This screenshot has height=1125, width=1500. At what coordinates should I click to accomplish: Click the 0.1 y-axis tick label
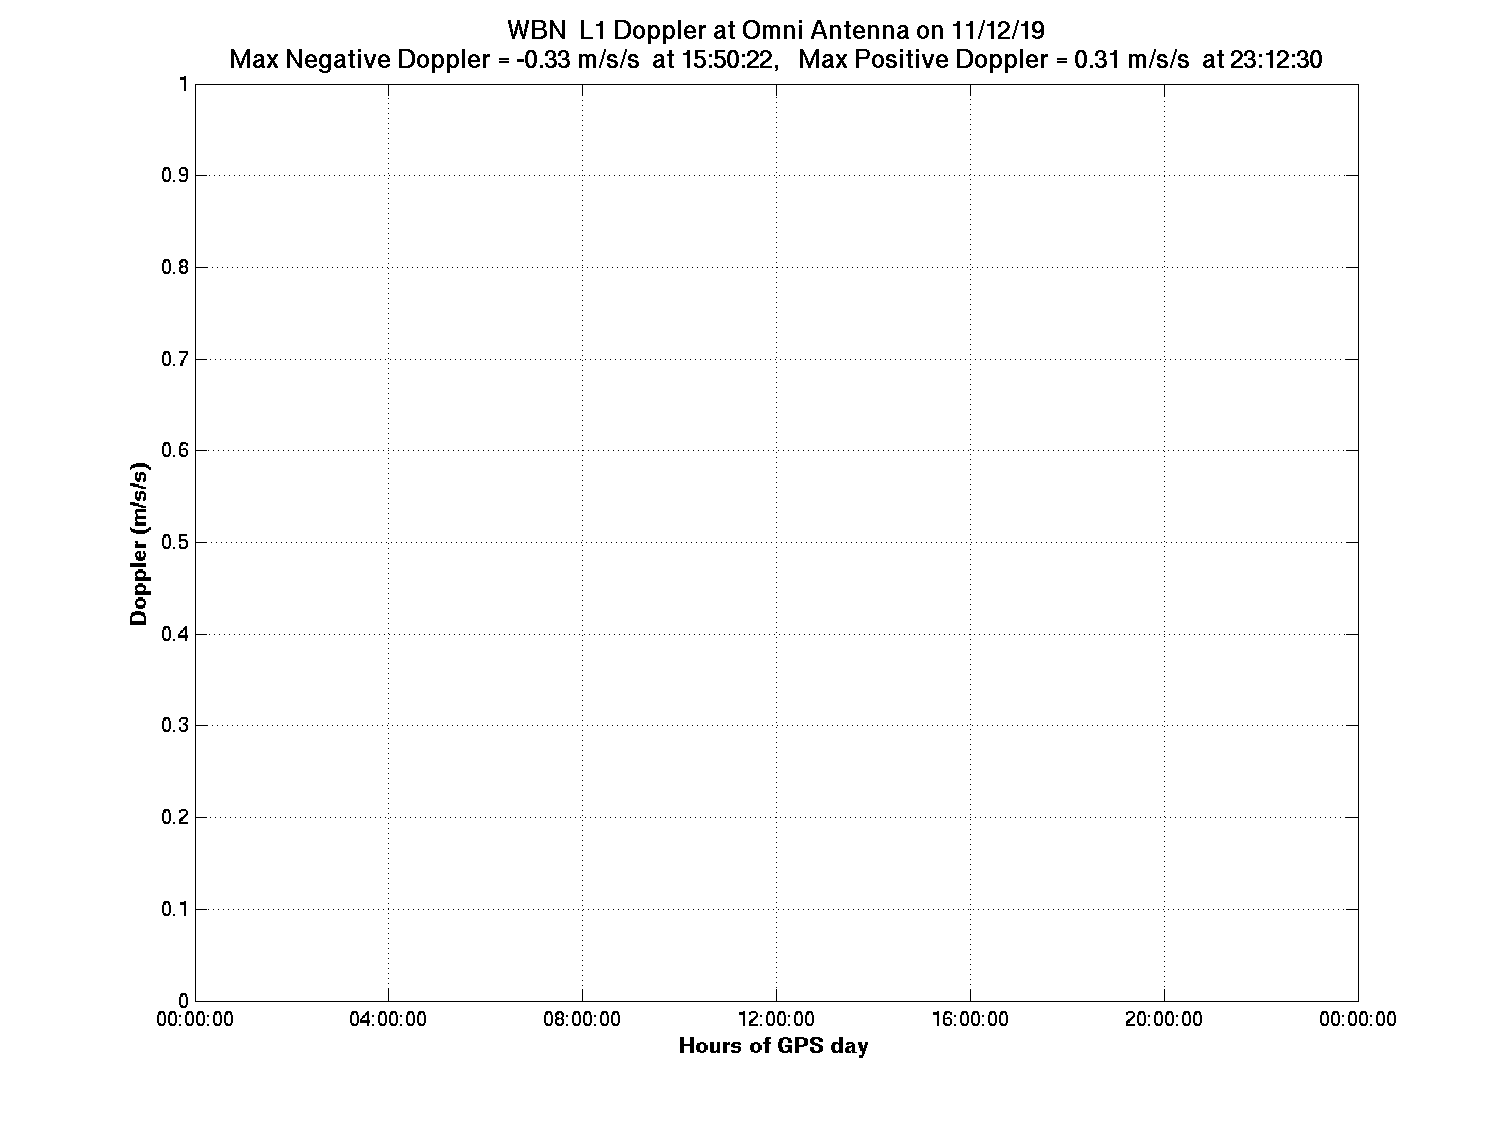pyautogui.click(x=175, y=909)
